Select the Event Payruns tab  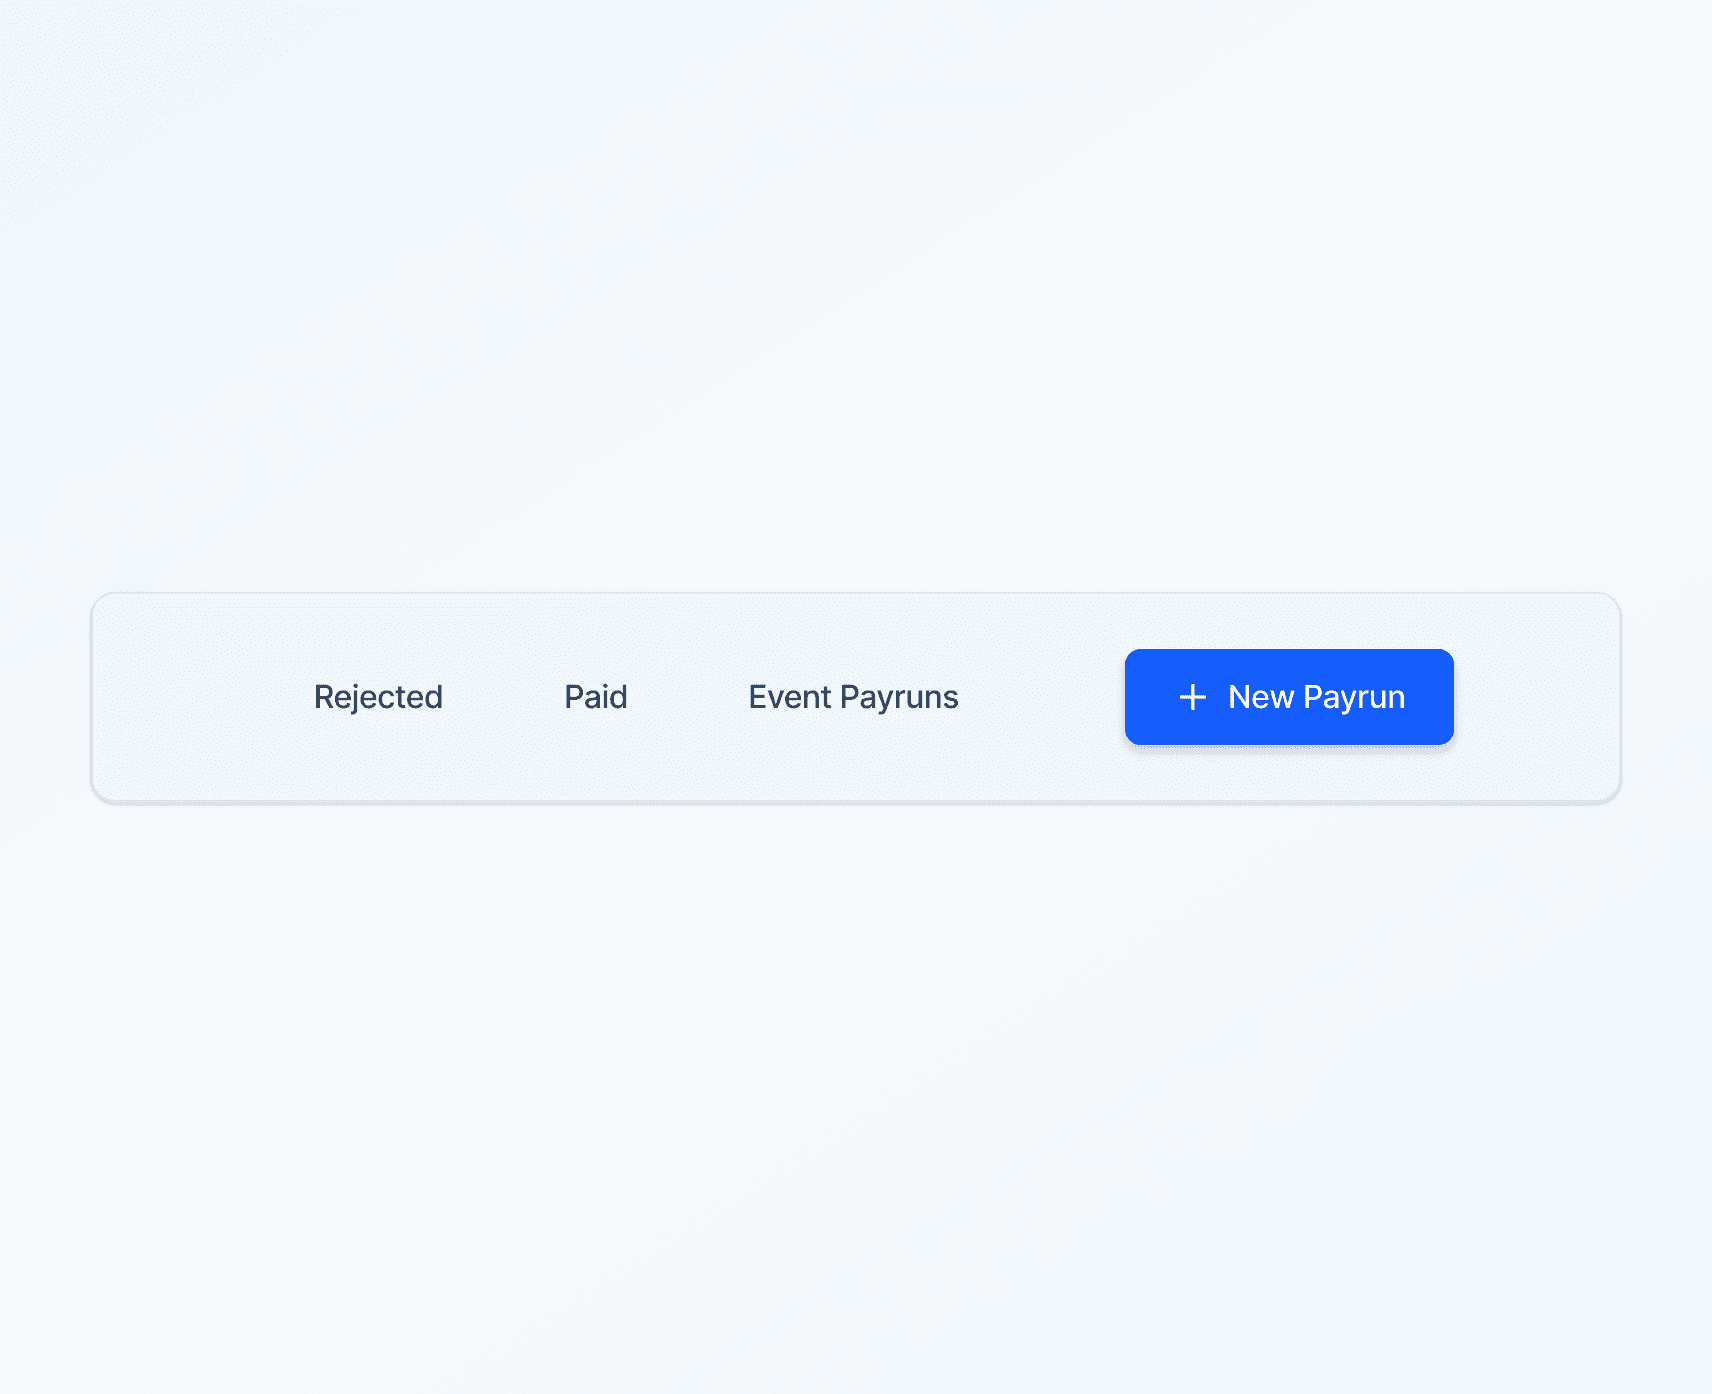pos(853,697)
